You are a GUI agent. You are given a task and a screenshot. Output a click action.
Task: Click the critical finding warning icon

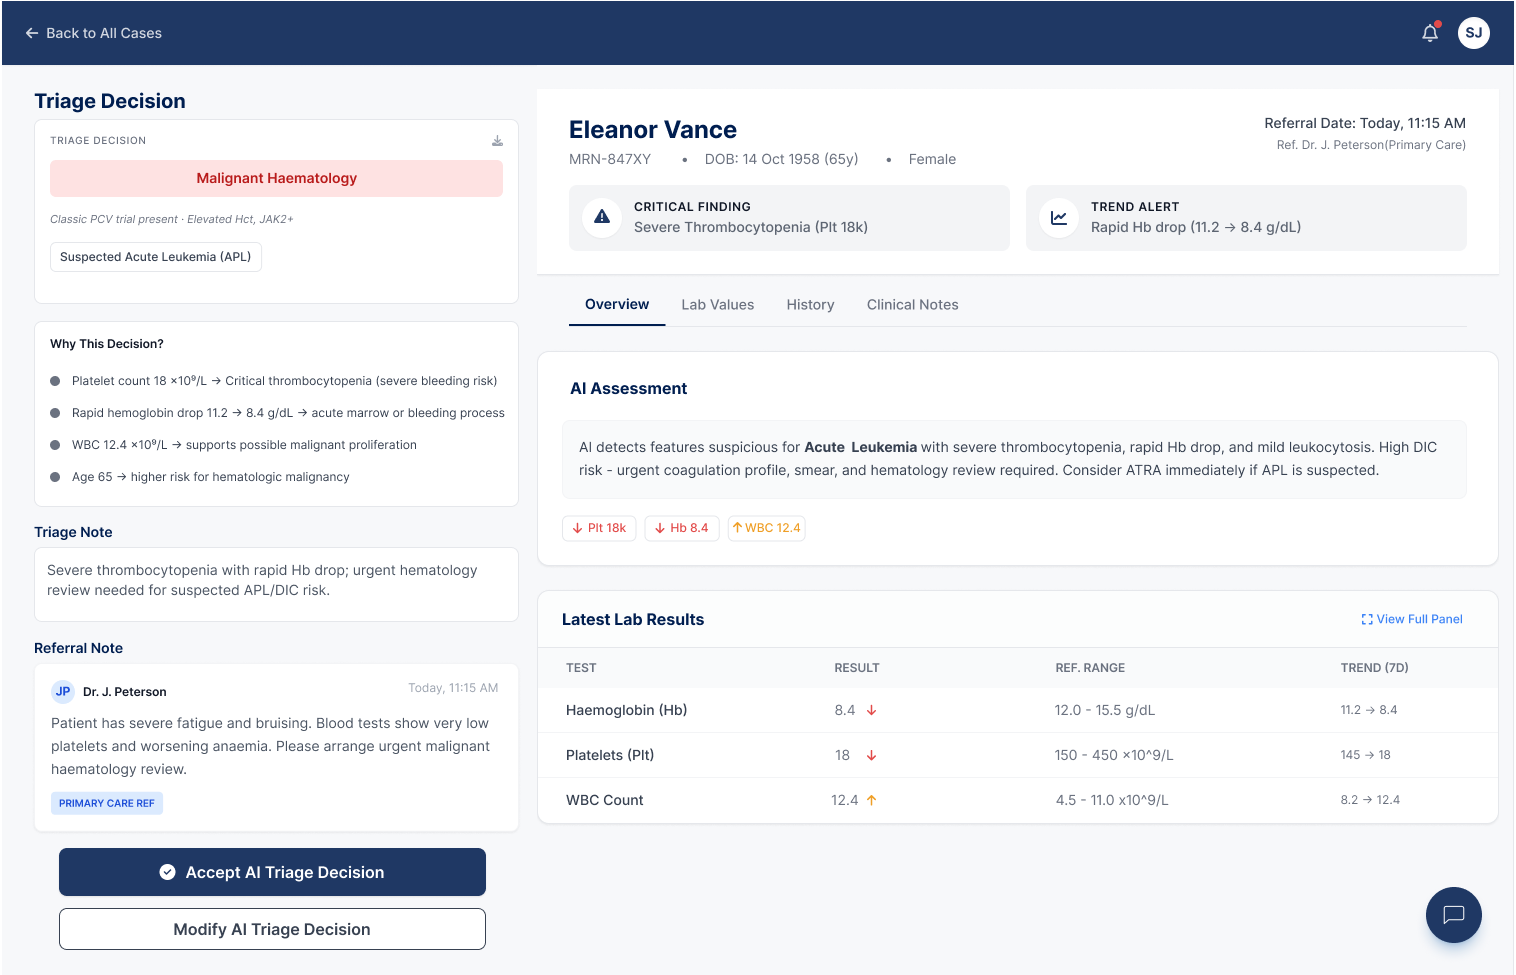[602, 216]
